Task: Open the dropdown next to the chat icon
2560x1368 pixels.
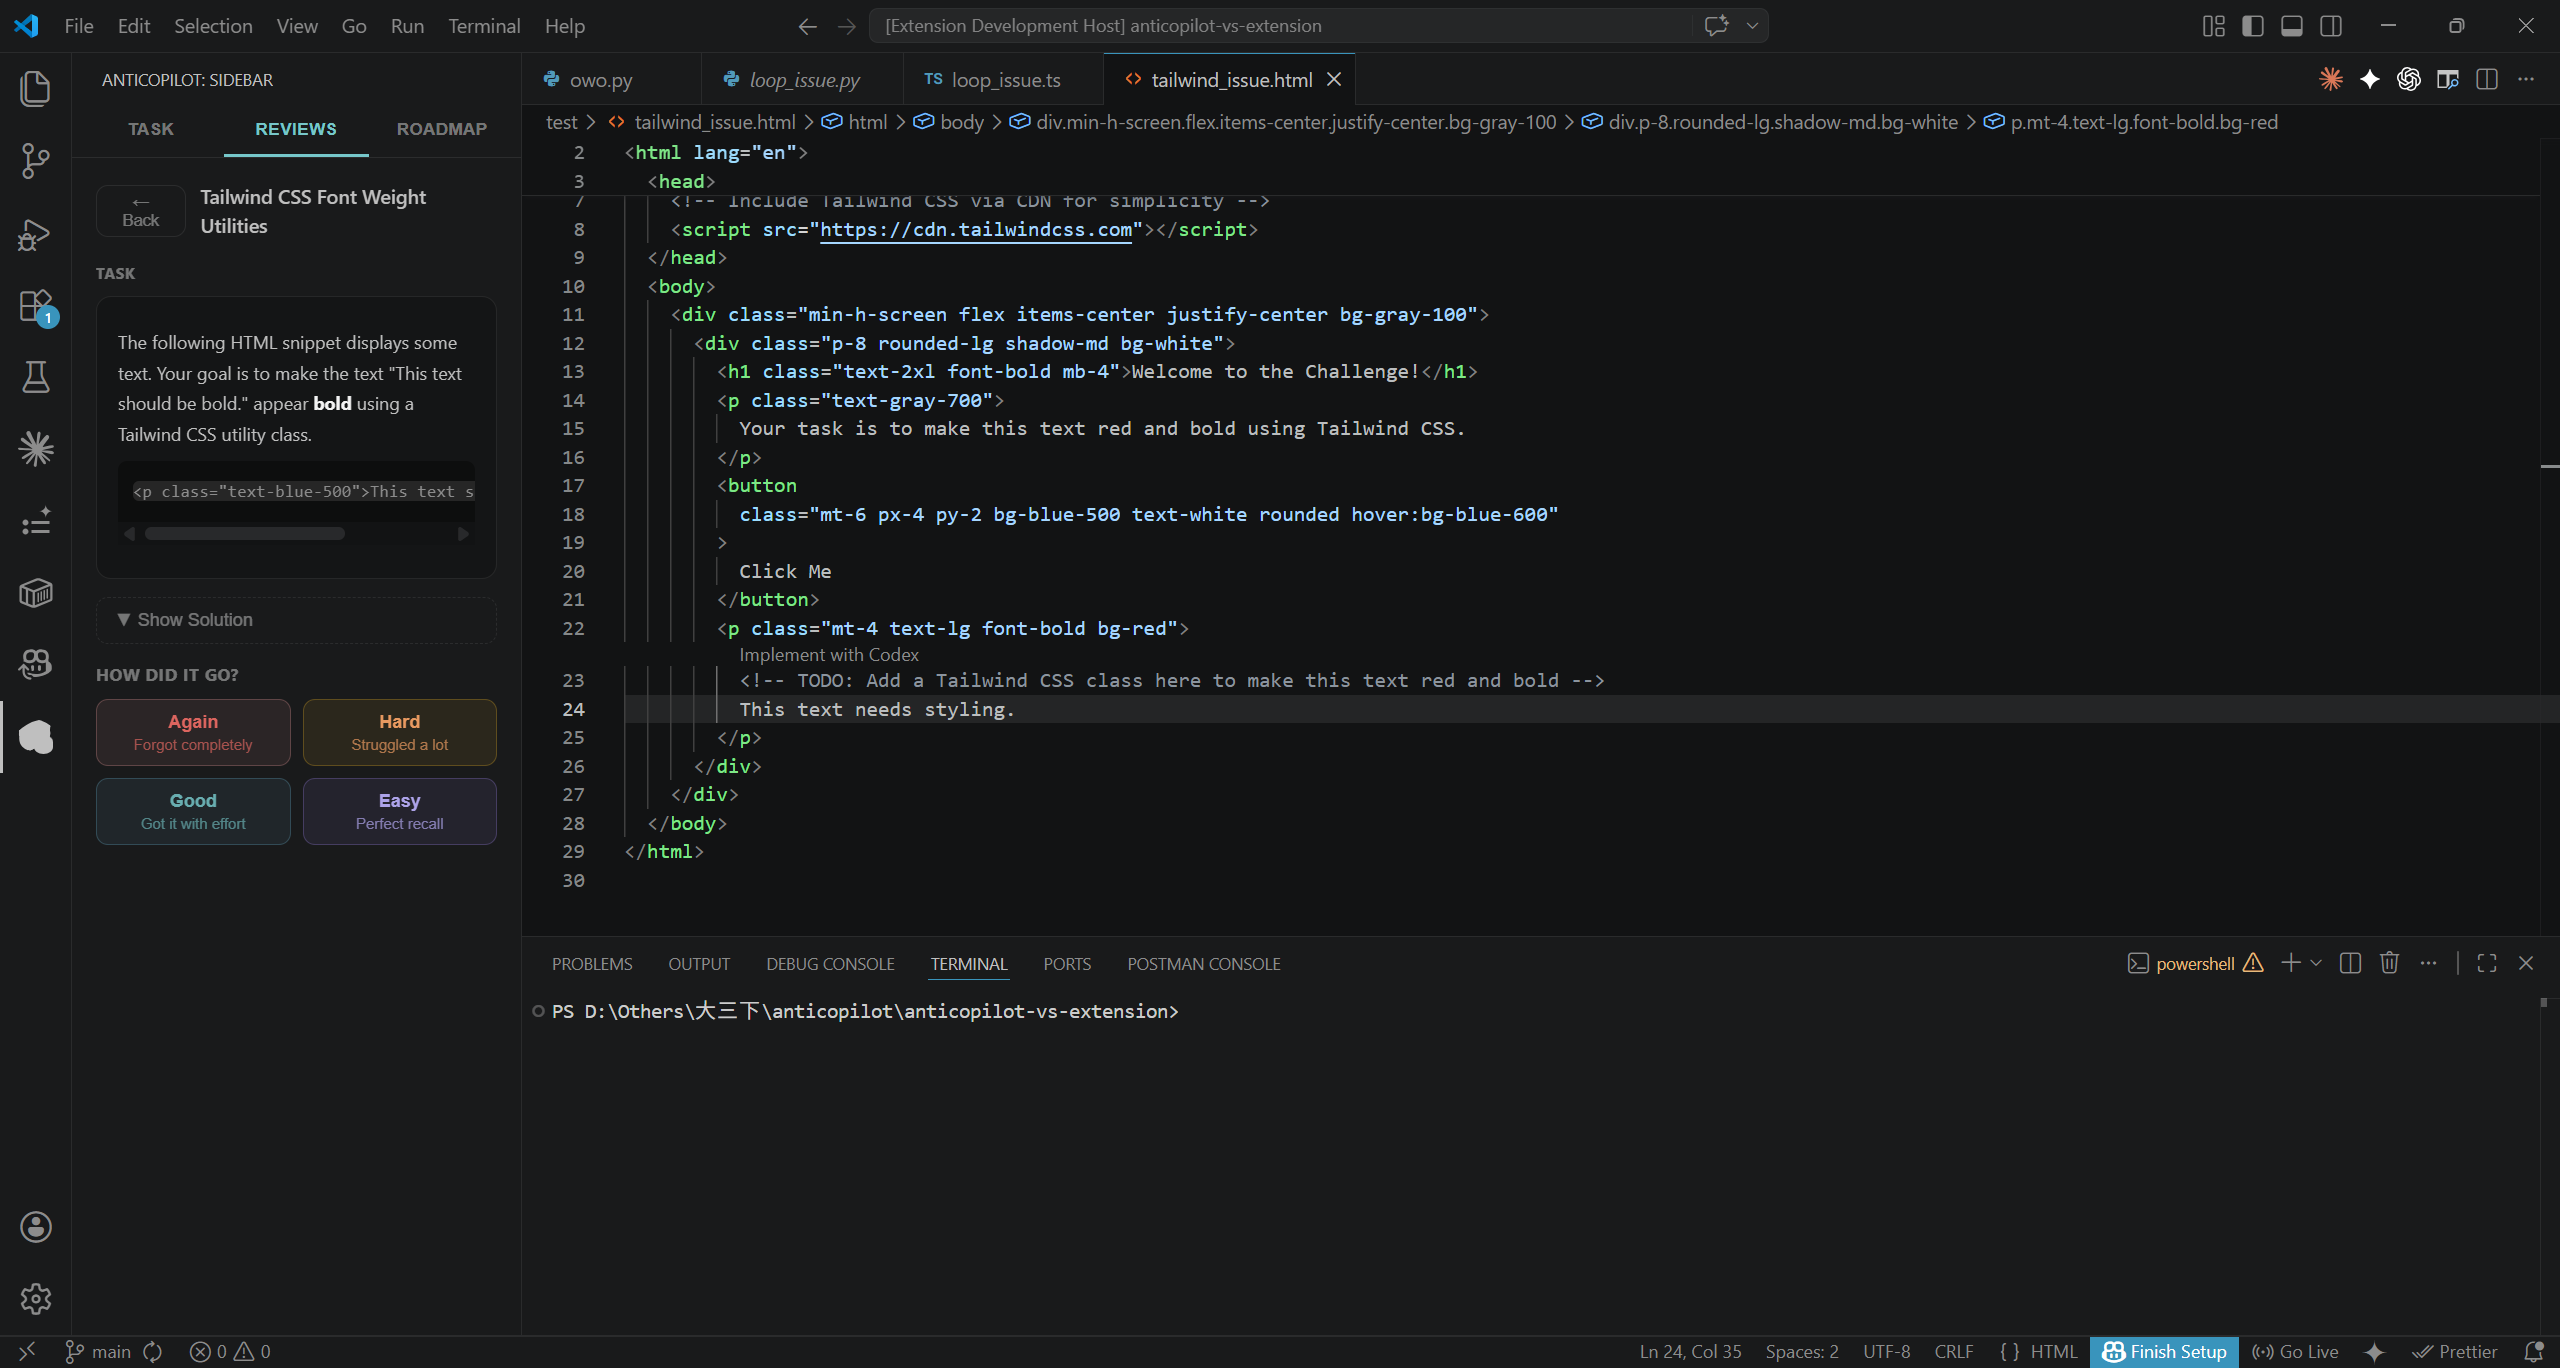Action: click(x=1752, y=26)
